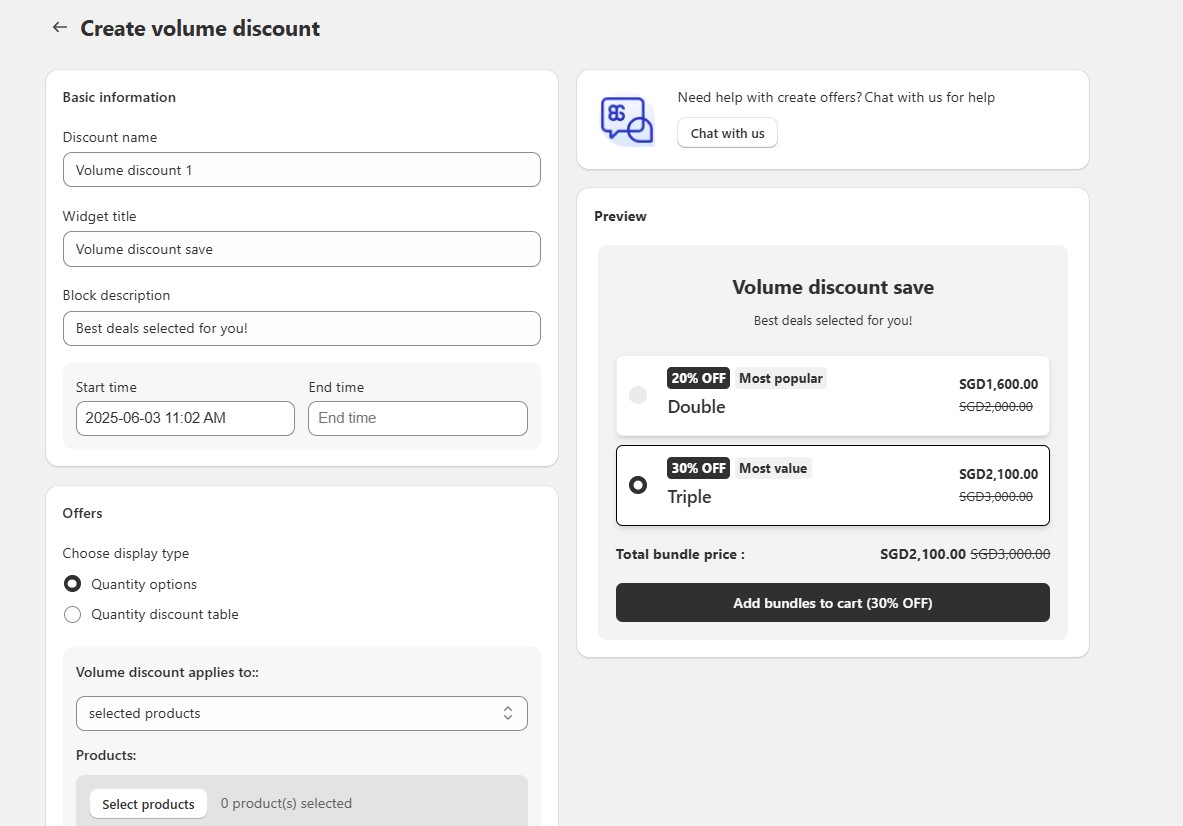Choose the Double offer radio in preview
The image size is (1183, 826).
point(638,395)
